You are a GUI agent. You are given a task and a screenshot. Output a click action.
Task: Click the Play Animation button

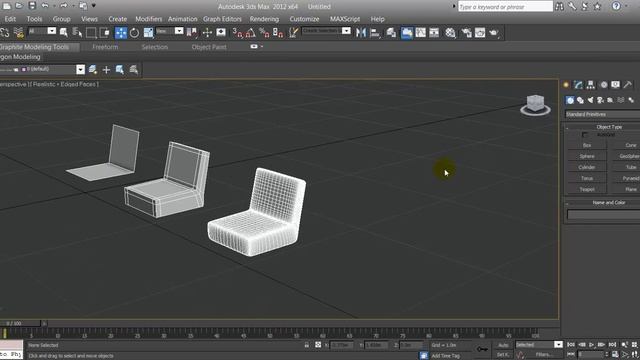[591, 345]
